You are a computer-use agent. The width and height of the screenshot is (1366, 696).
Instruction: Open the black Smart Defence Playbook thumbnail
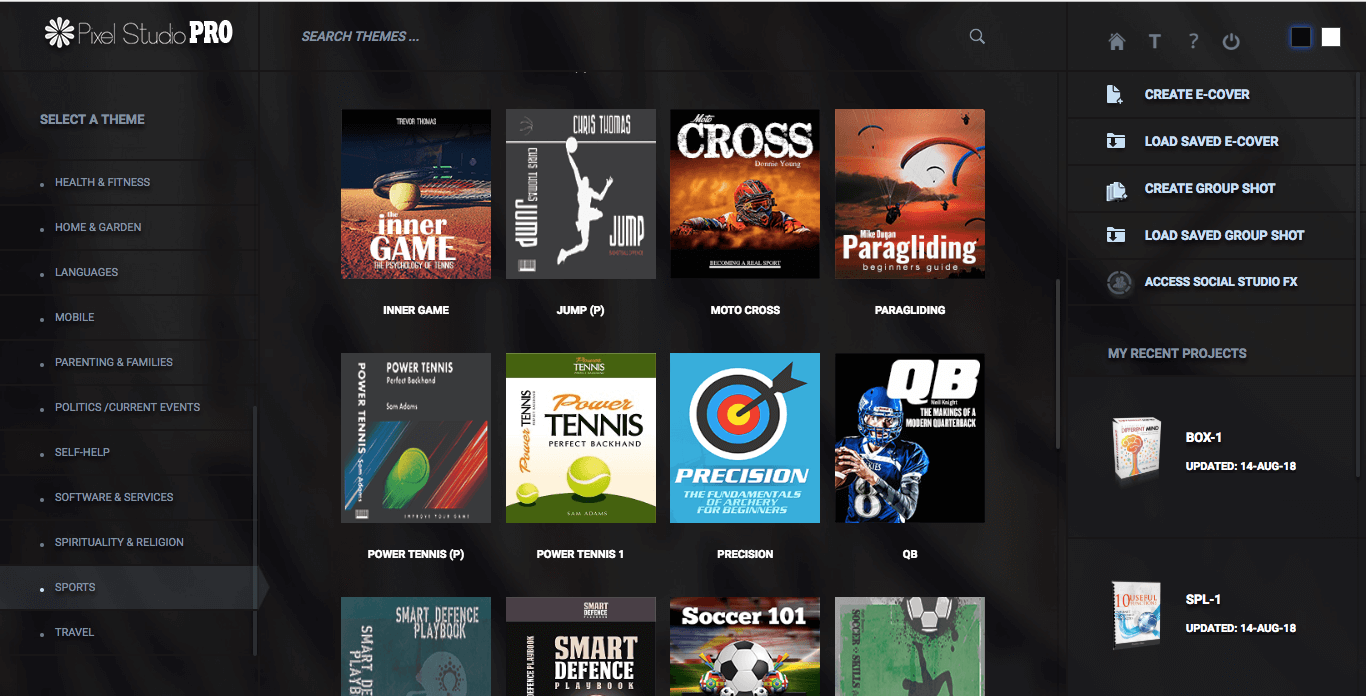point(581,646)
